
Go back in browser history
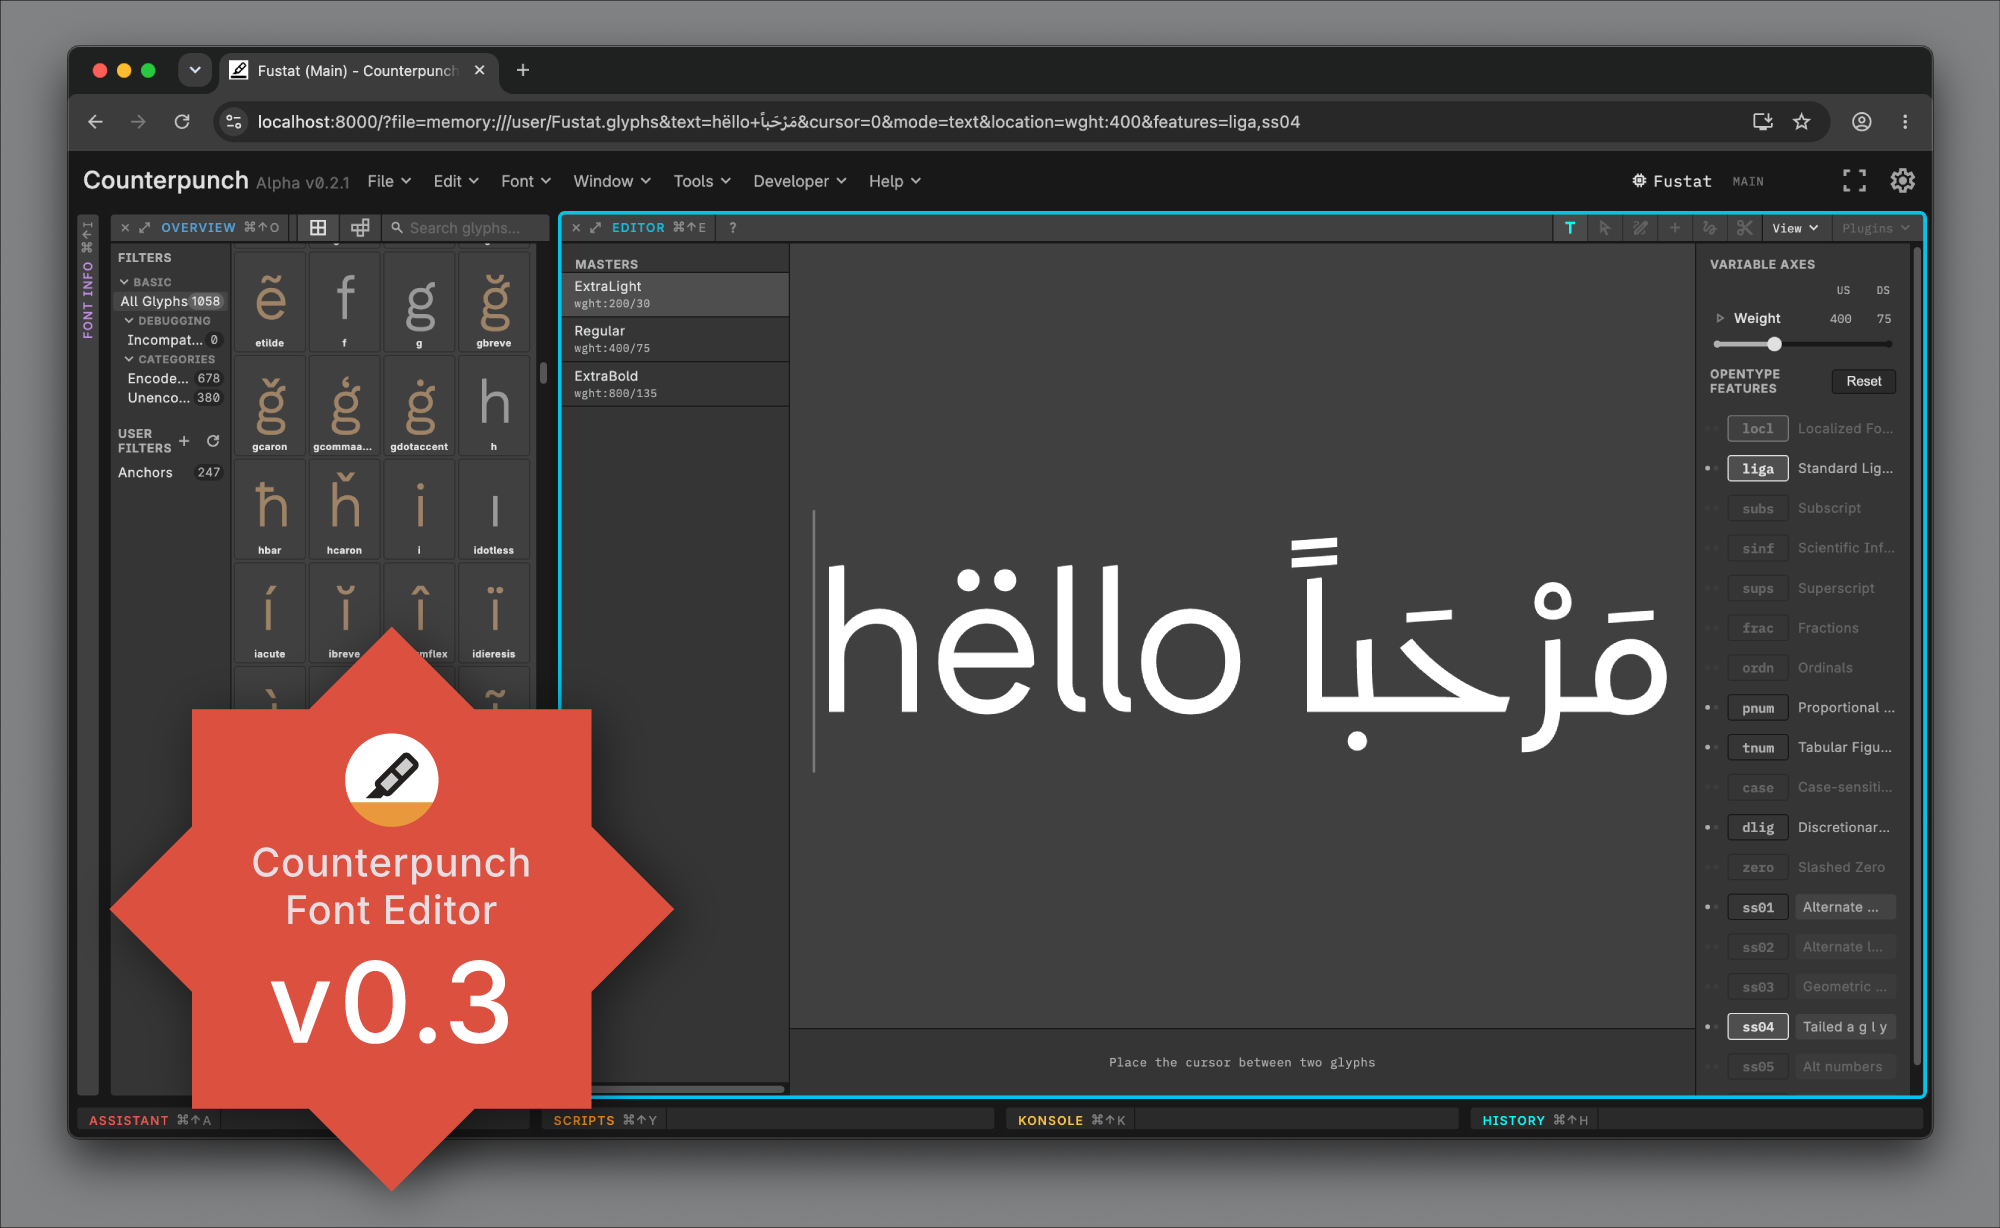[x=96, y=122]
